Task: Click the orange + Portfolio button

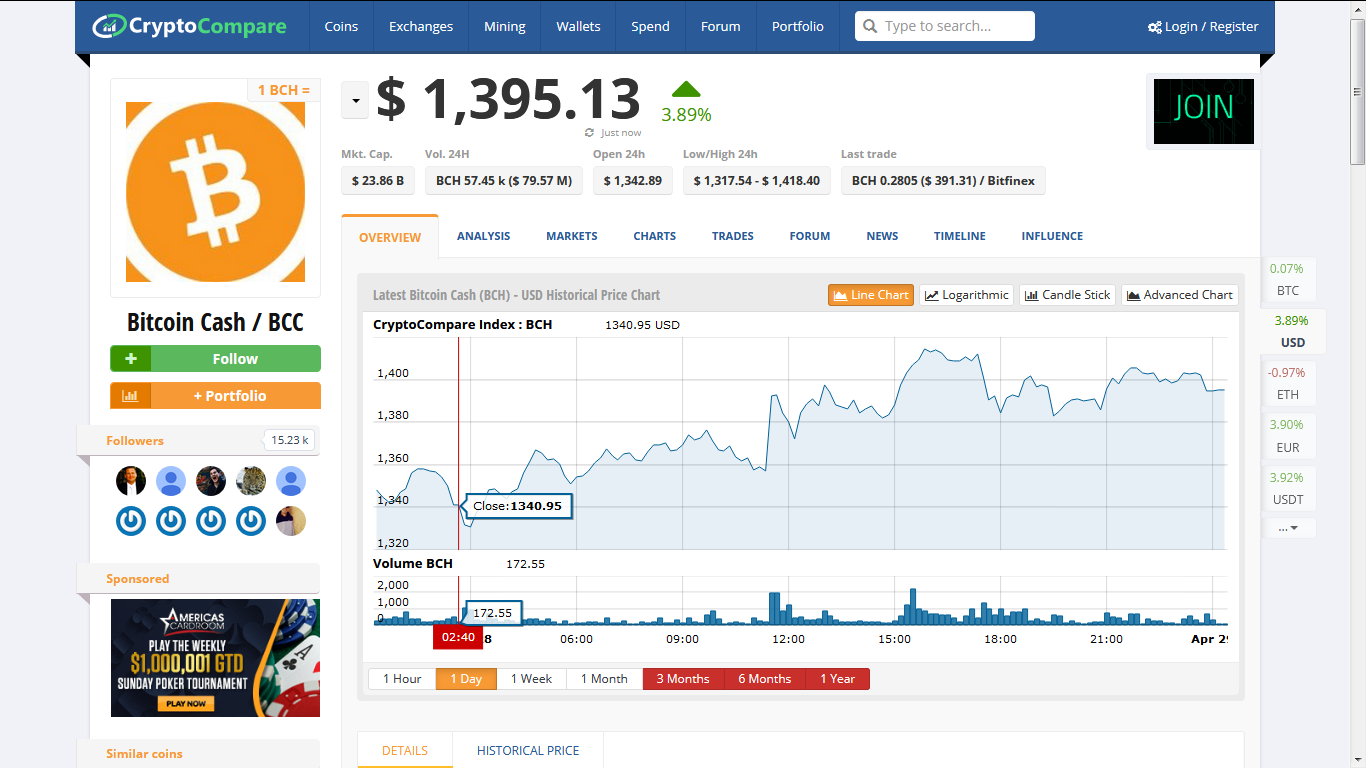Action: tap(216, 396)
